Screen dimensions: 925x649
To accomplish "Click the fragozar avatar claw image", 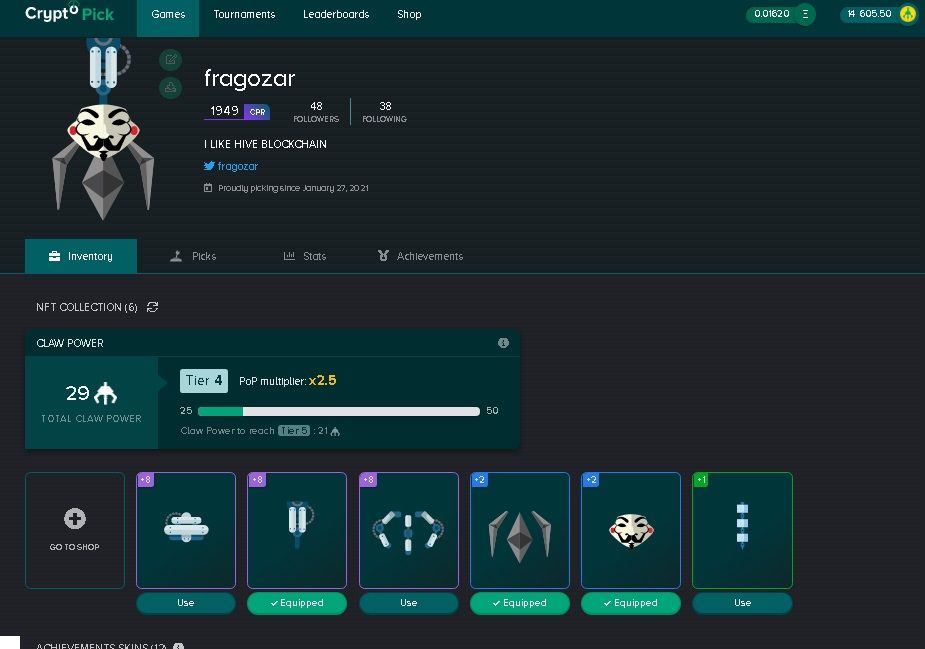I will (103, 130).
